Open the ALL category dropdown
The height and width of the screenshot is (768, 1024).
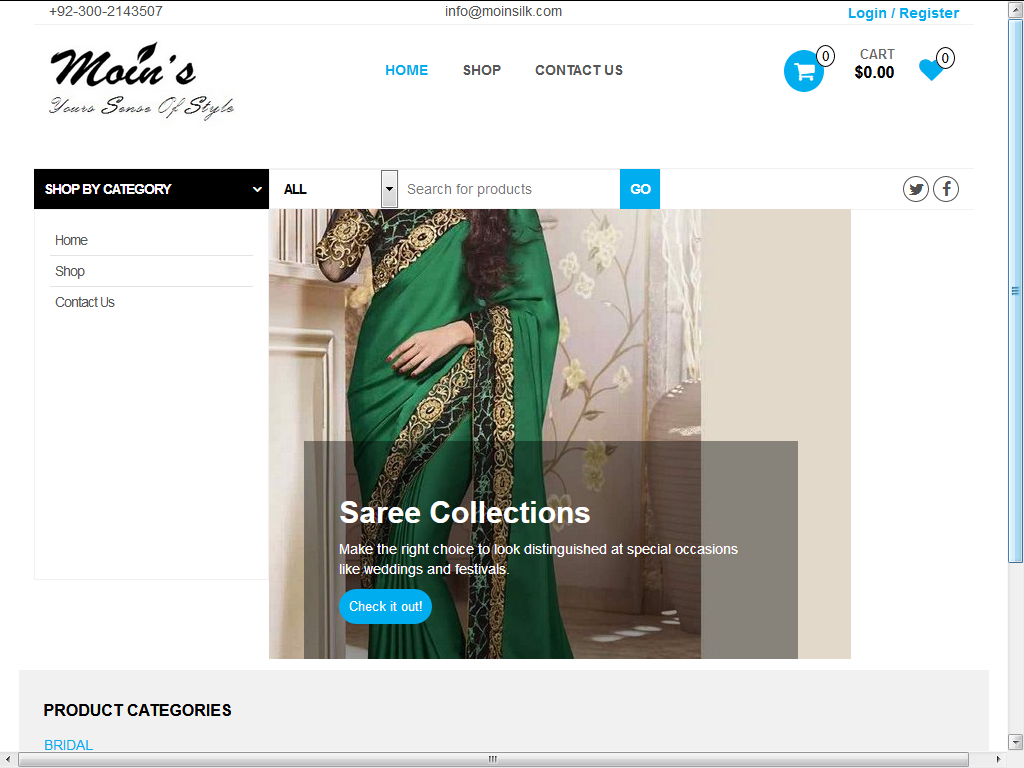pos(334,189)
